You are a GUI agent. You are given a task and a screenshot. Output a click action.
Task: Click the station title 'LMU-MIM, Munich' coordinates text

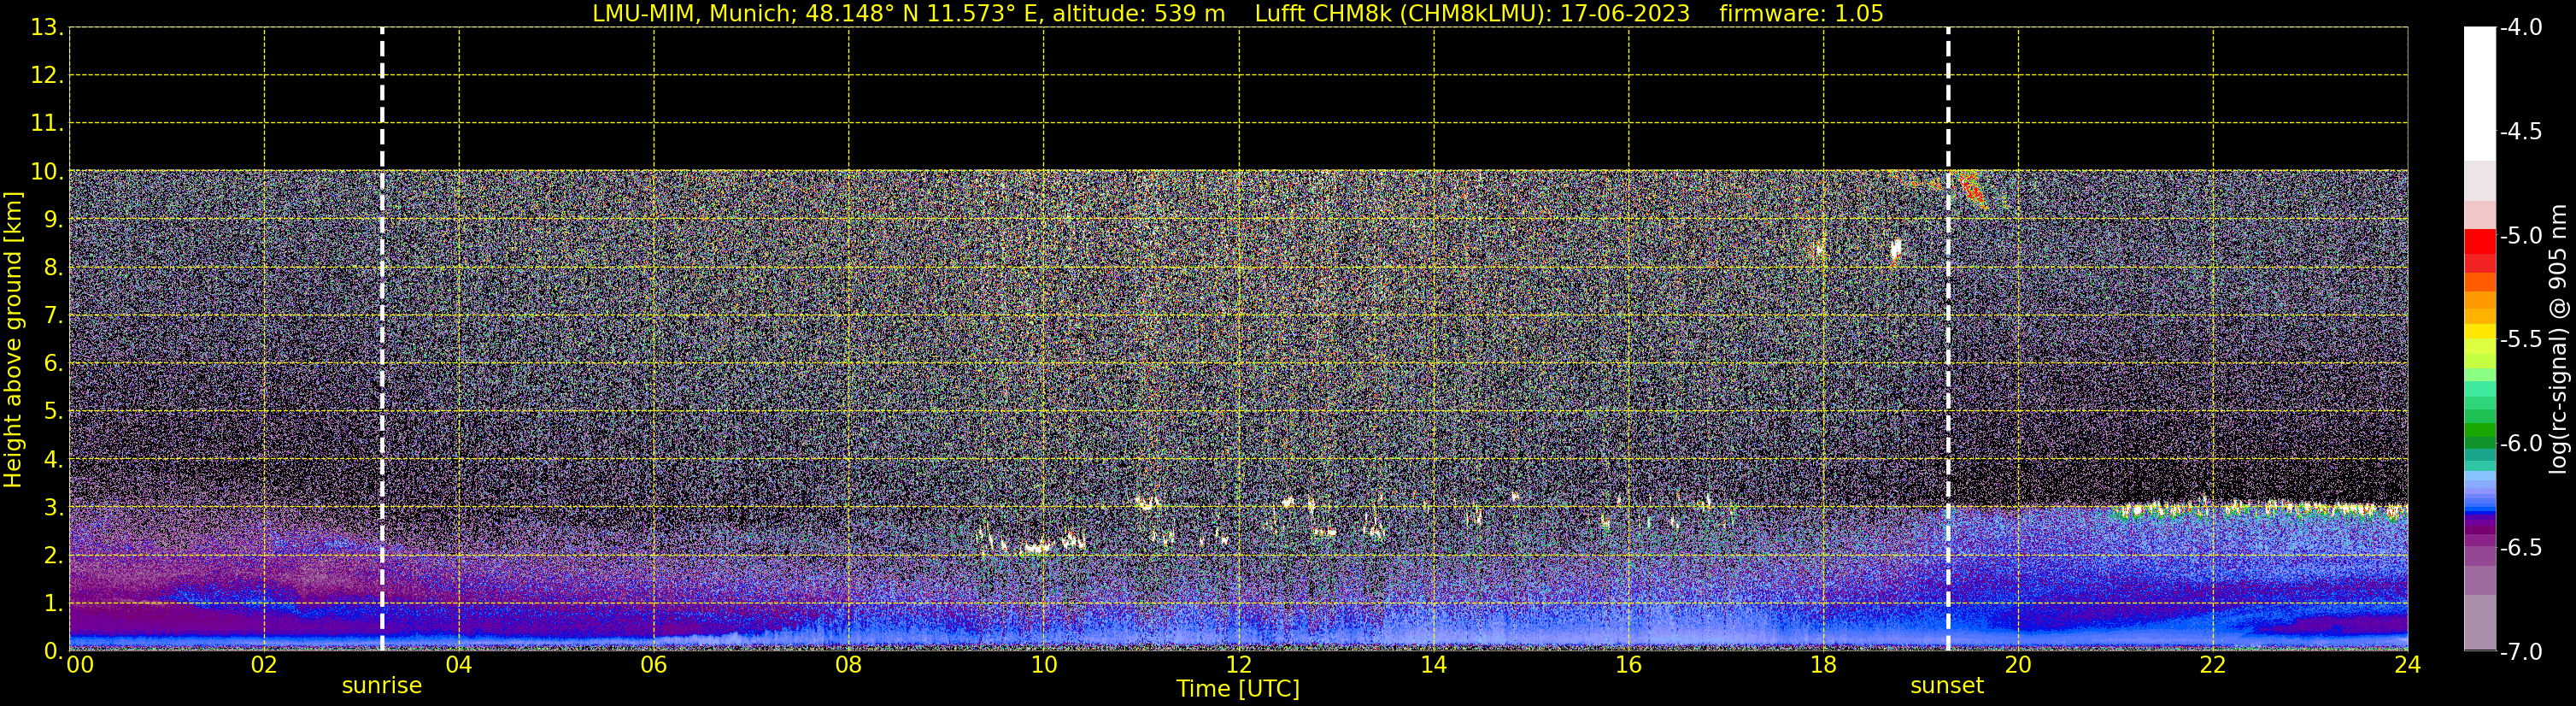[x=908, y=13]
